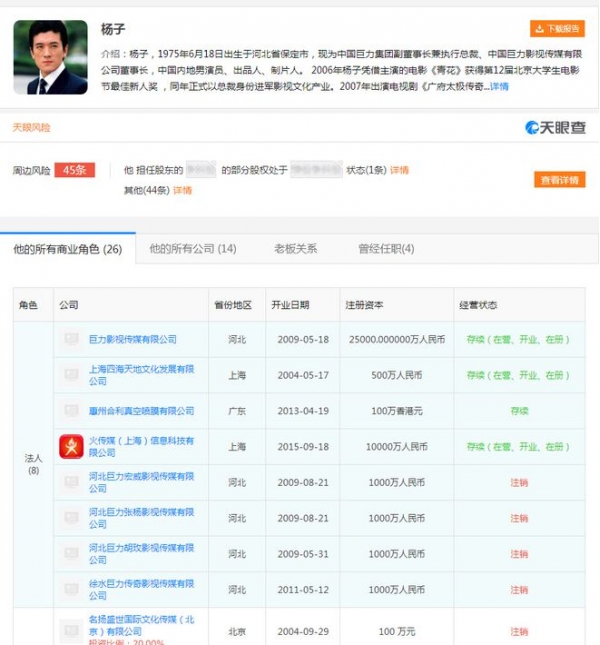Click placeholder logo beside 河北巨力胡玫影视传媒
This screenshot has height=645, width=600.
click(x=71, y=554)
